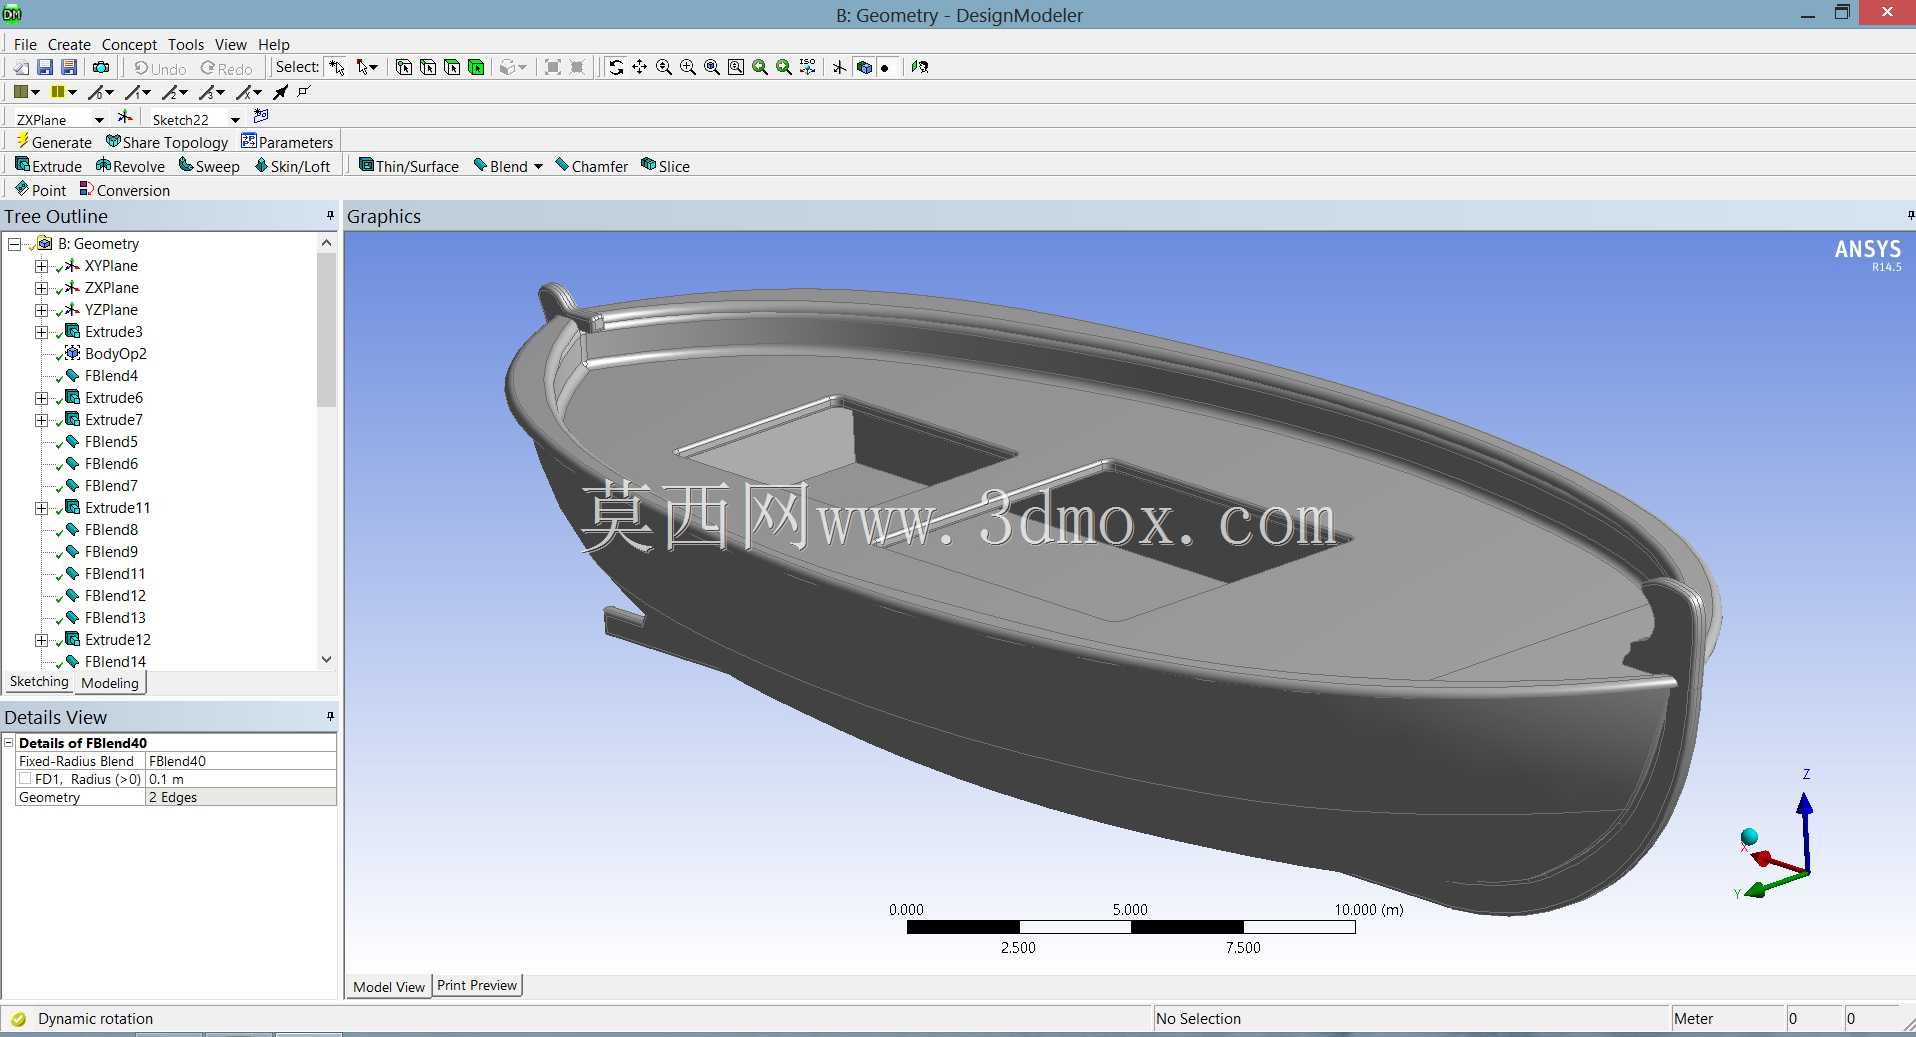This screenshot has height=1037, width=1916.
Task: Click the Expand Face Selection icon
Action: pos(553,67)
